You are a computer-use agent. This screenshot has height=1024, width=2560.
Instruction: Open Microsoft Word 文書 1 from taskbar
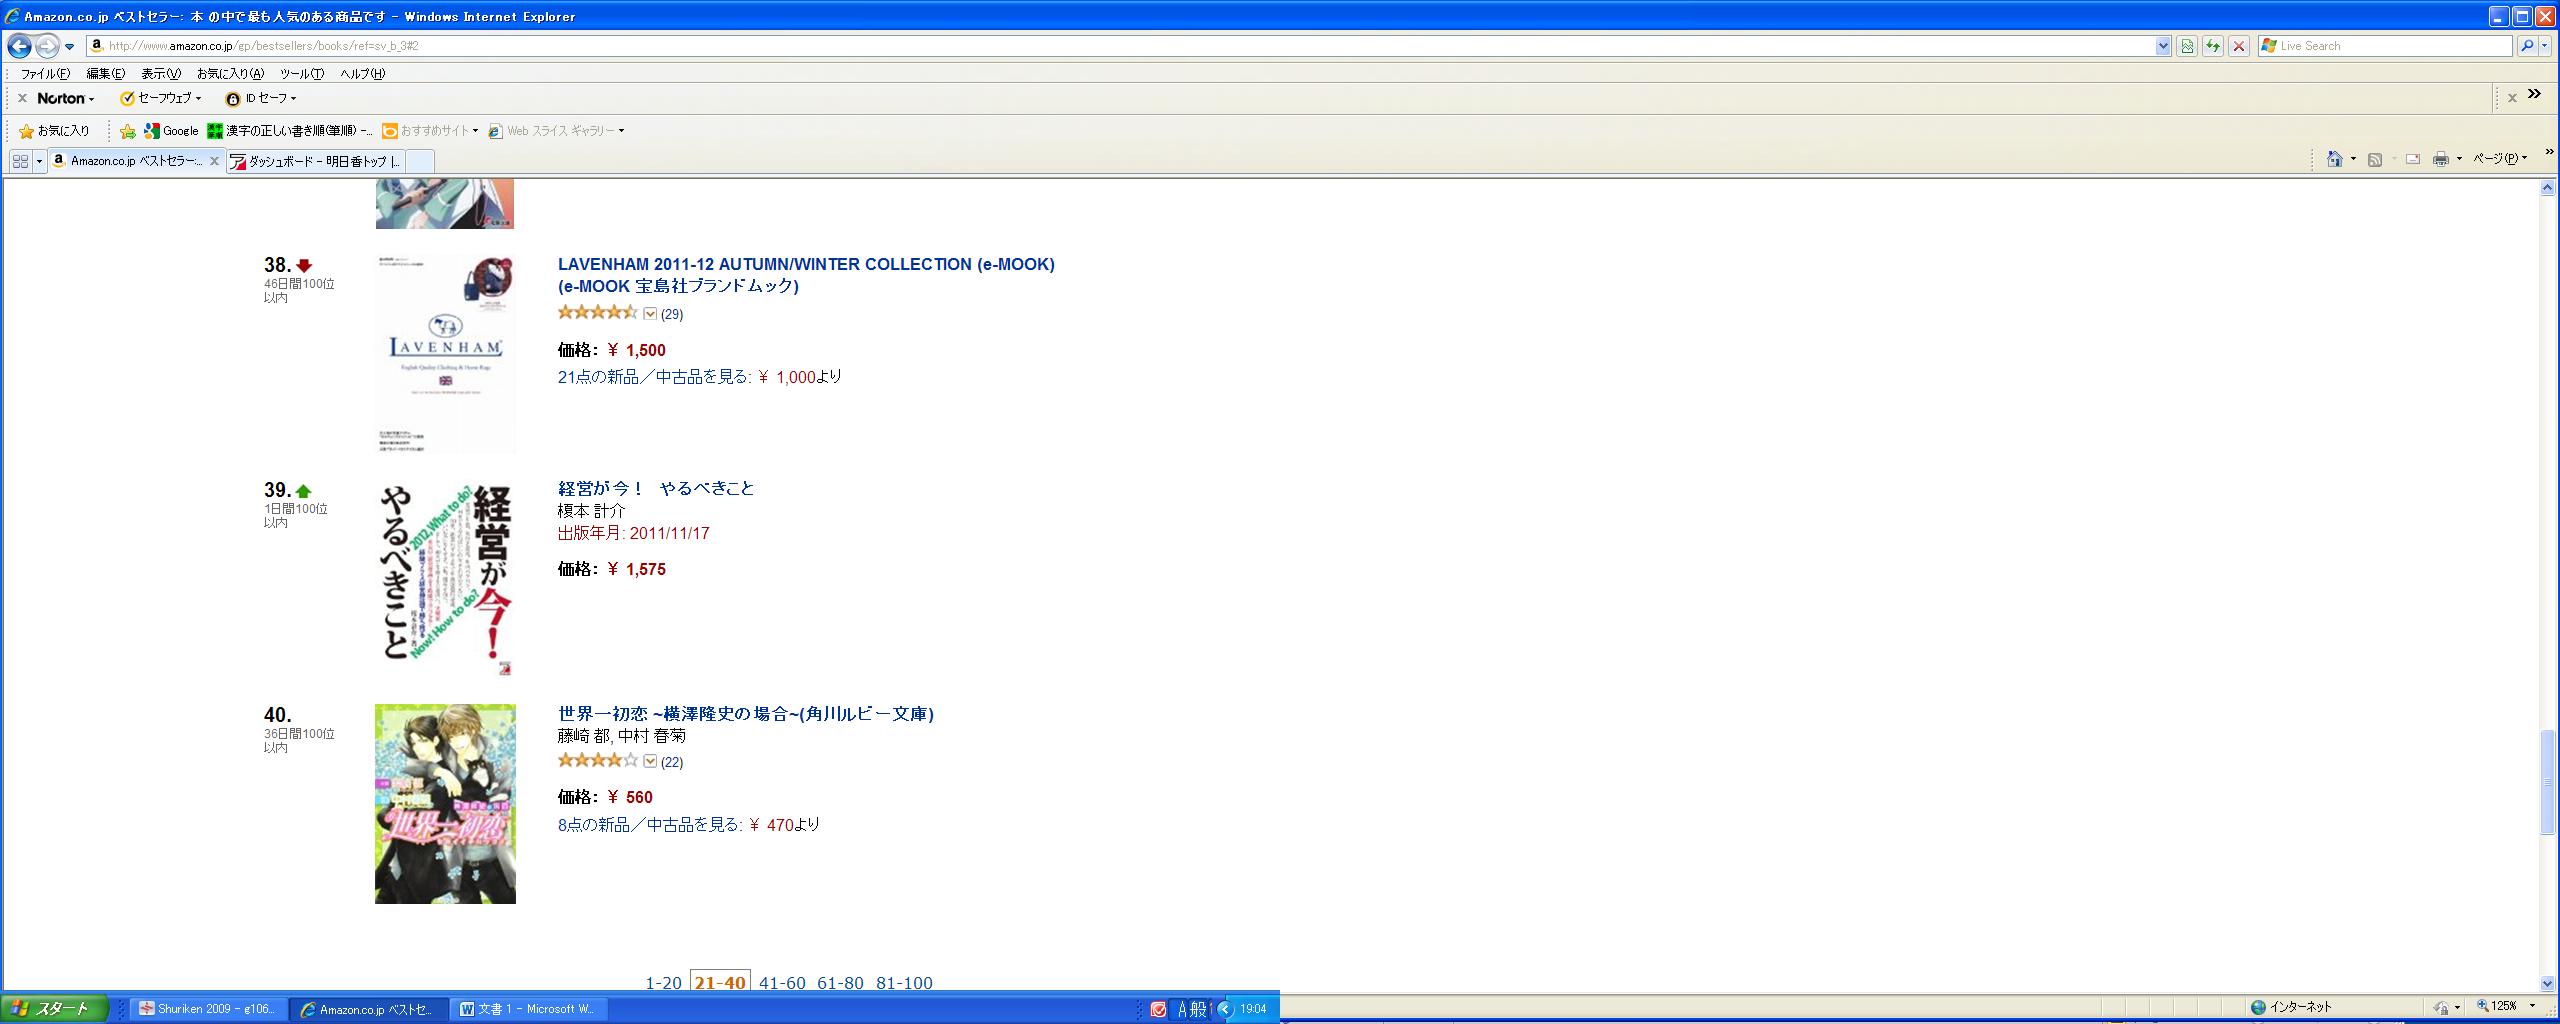(528, 1009)
